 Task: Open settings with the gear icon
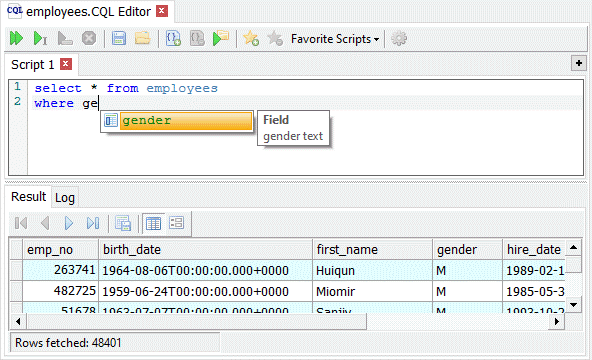[x=399, y=38]
